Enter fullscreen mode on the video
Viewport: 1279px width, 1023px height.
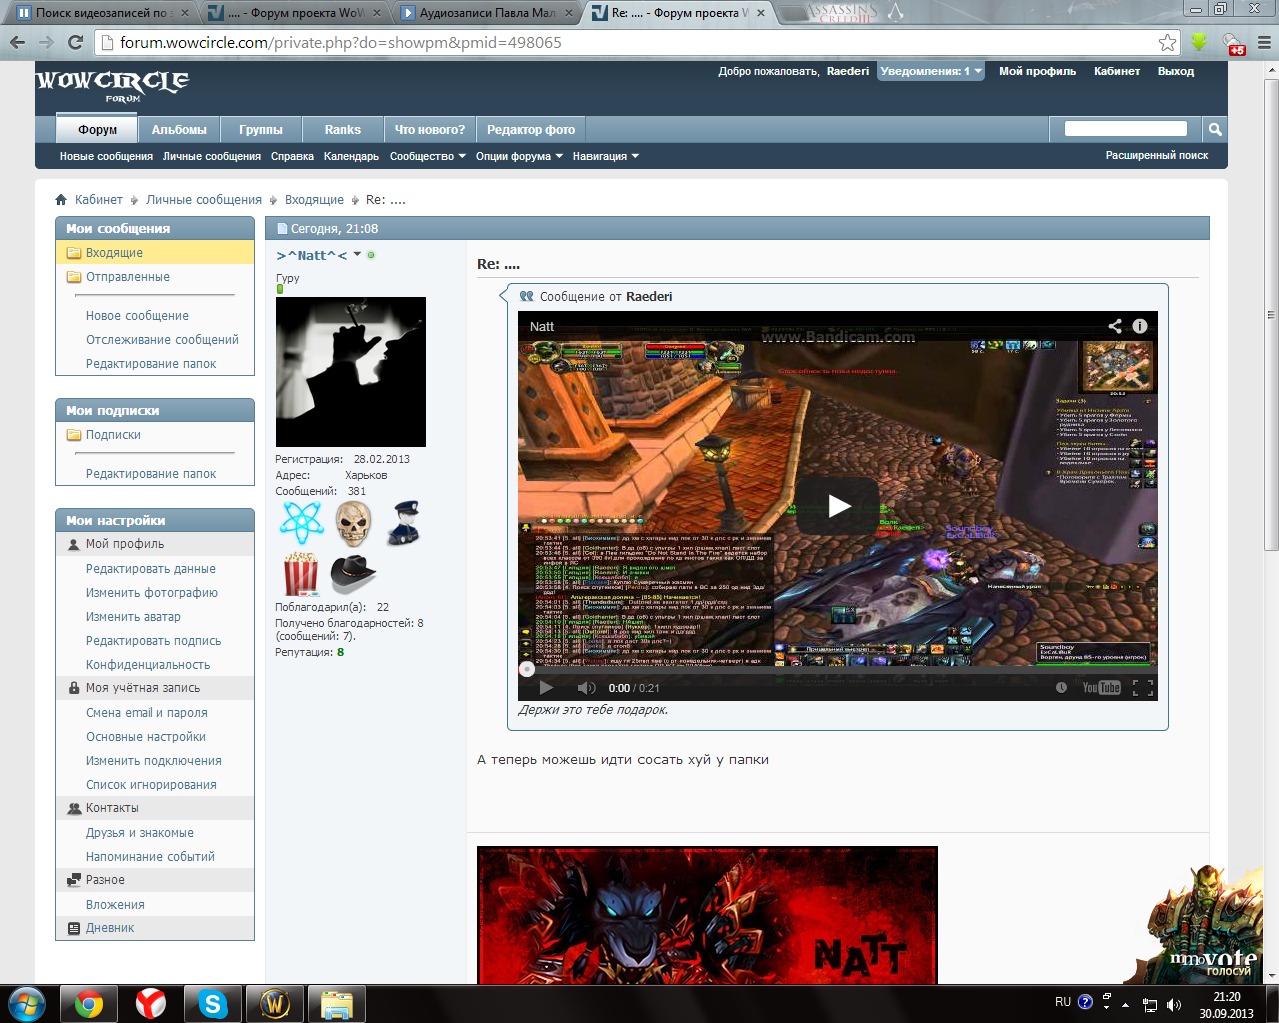(1143, 688)
